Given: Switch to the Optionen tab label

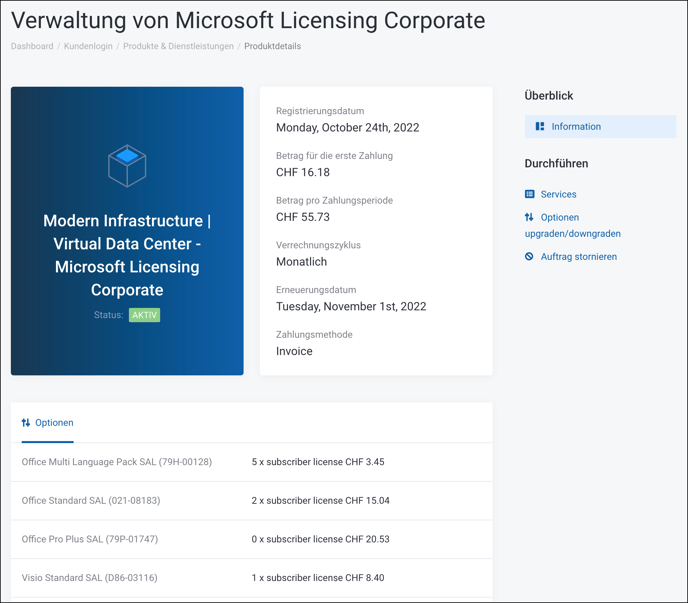Looking at the screenshot, I should coord(54,423).
